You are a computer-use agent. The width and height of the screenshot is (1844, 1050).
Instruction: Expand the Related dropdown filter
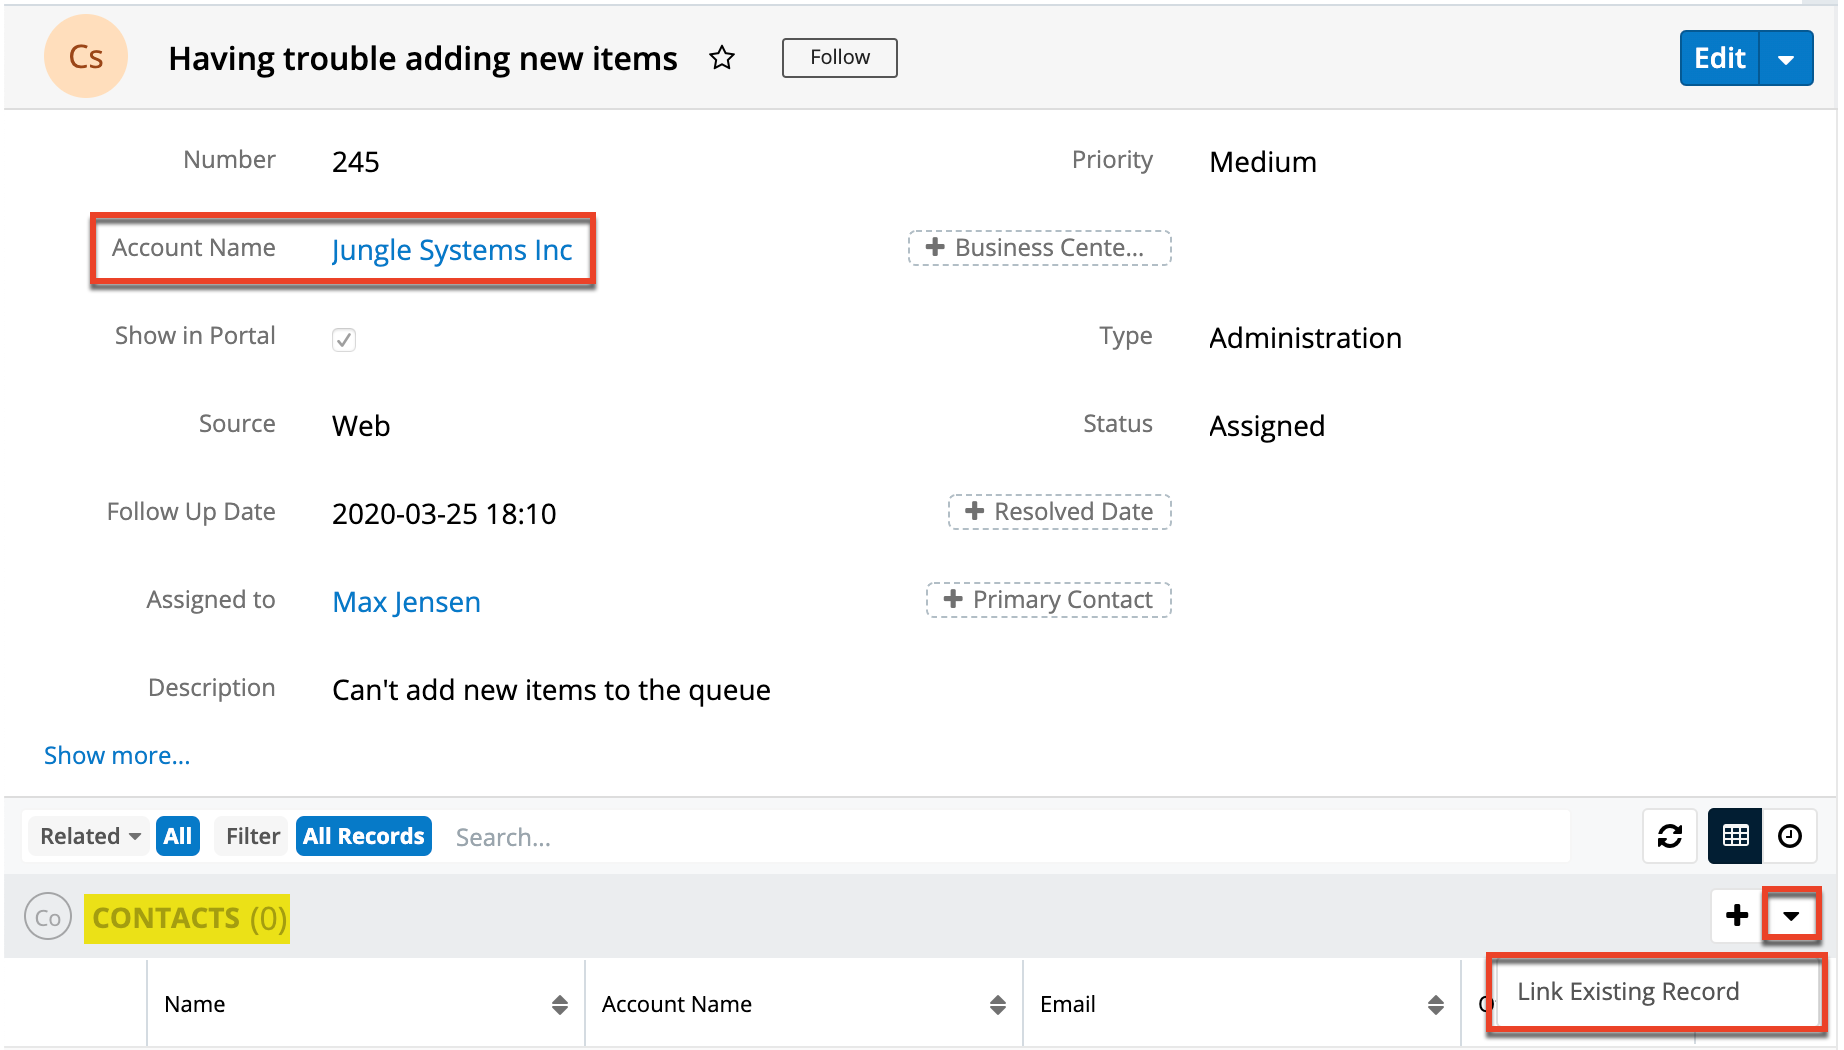pyautogui.click(x=90, y=836)
